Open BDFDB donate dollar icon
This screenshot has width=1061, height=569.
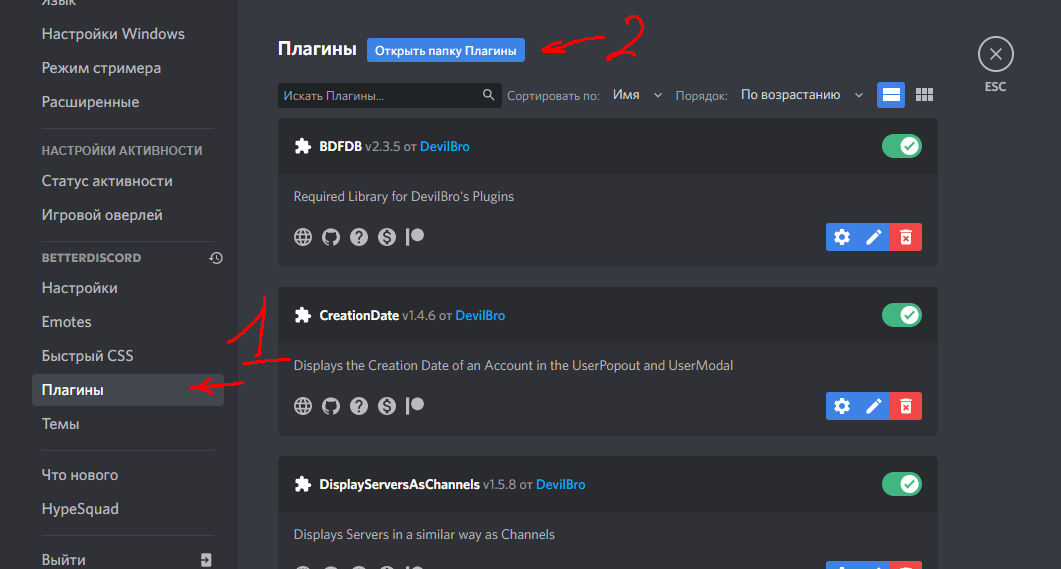pyautogui.click(x=387, y=237)
